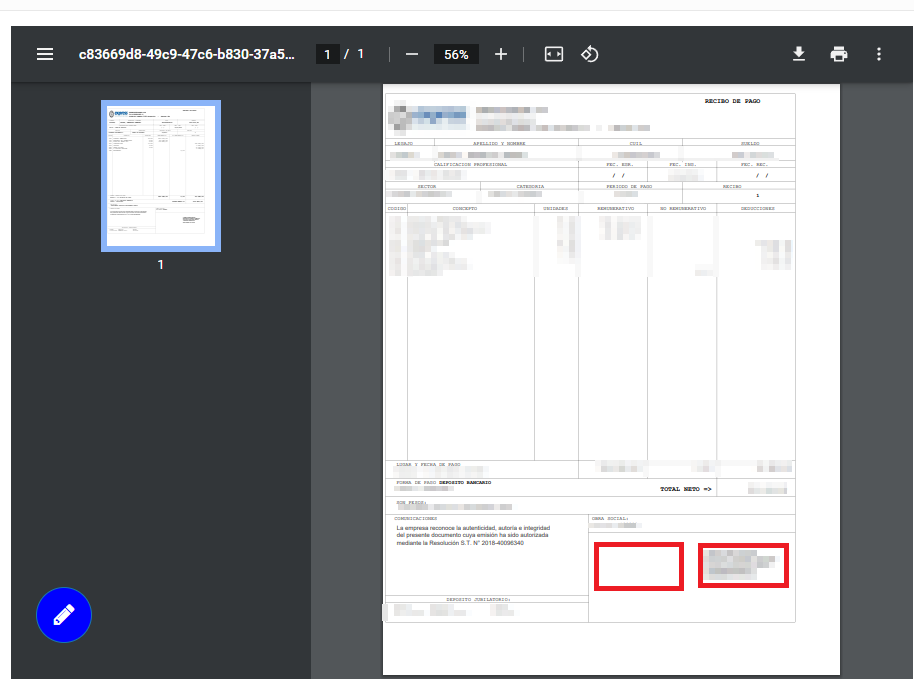Click the empty red signature box
Viewport: 914px width, 682px height.
point(639,566)
